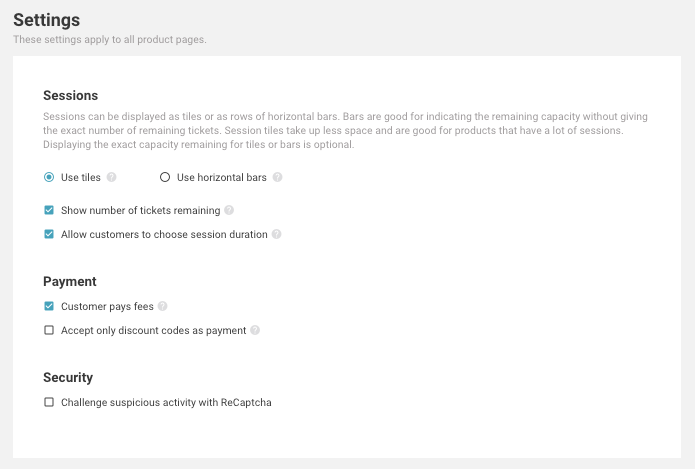Click the Sessions section heading

point(70,95)
